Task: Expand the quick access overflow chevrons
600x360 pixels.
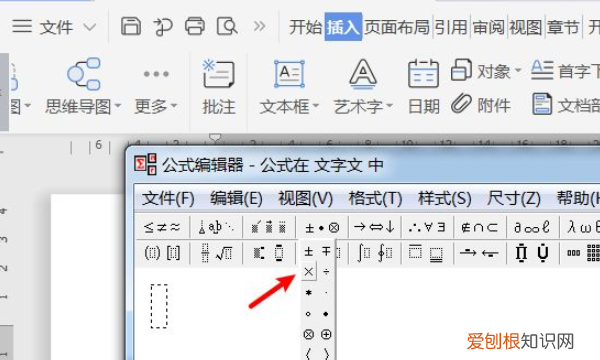Action: coord(259,26)
